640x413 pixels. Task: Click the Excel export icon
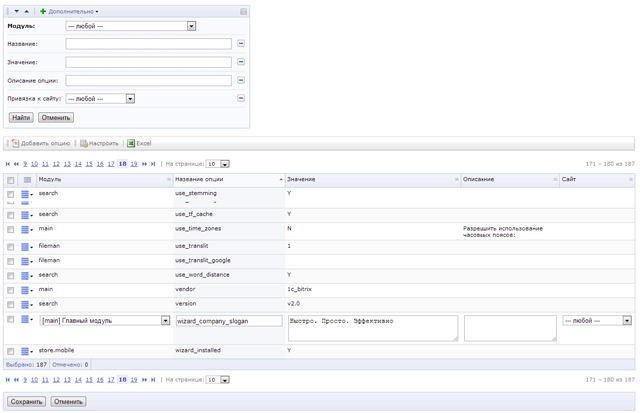coord(131,143)
